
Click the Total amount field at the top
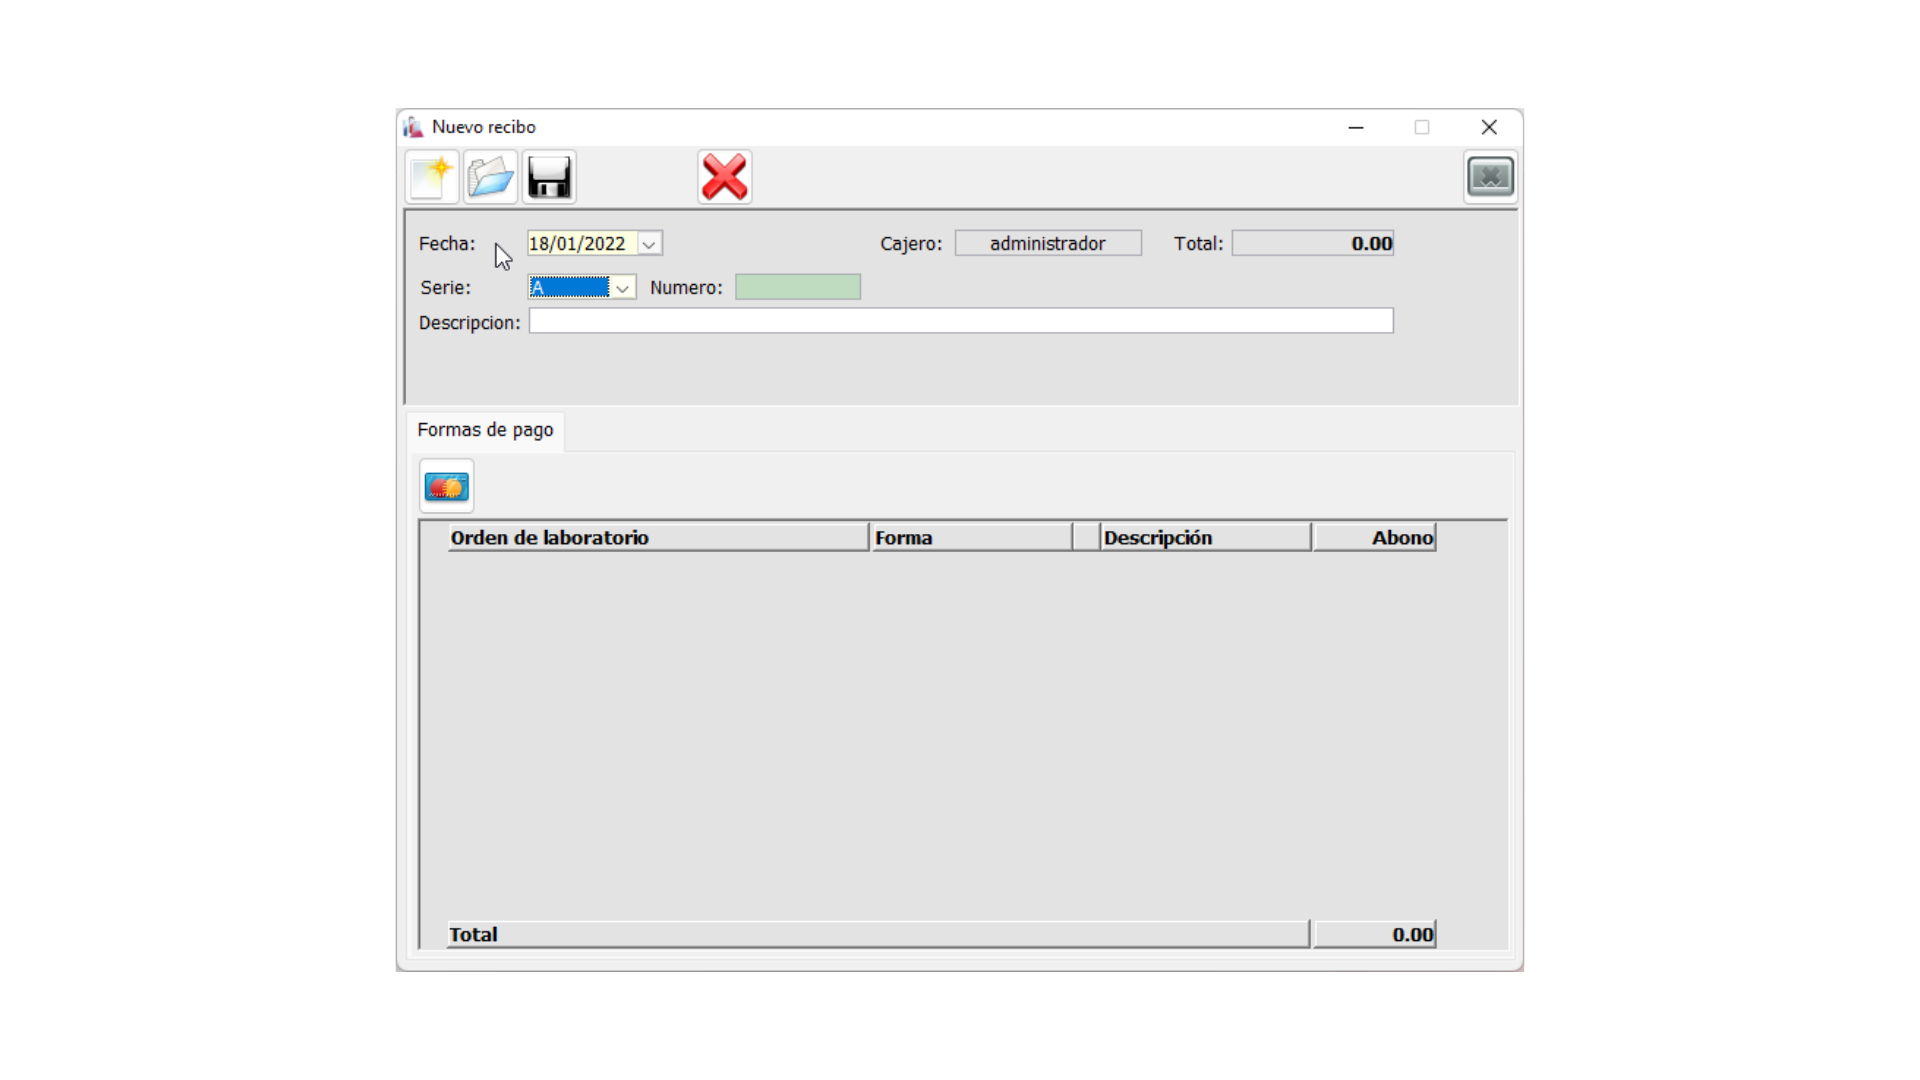(x=1312, y=244)
